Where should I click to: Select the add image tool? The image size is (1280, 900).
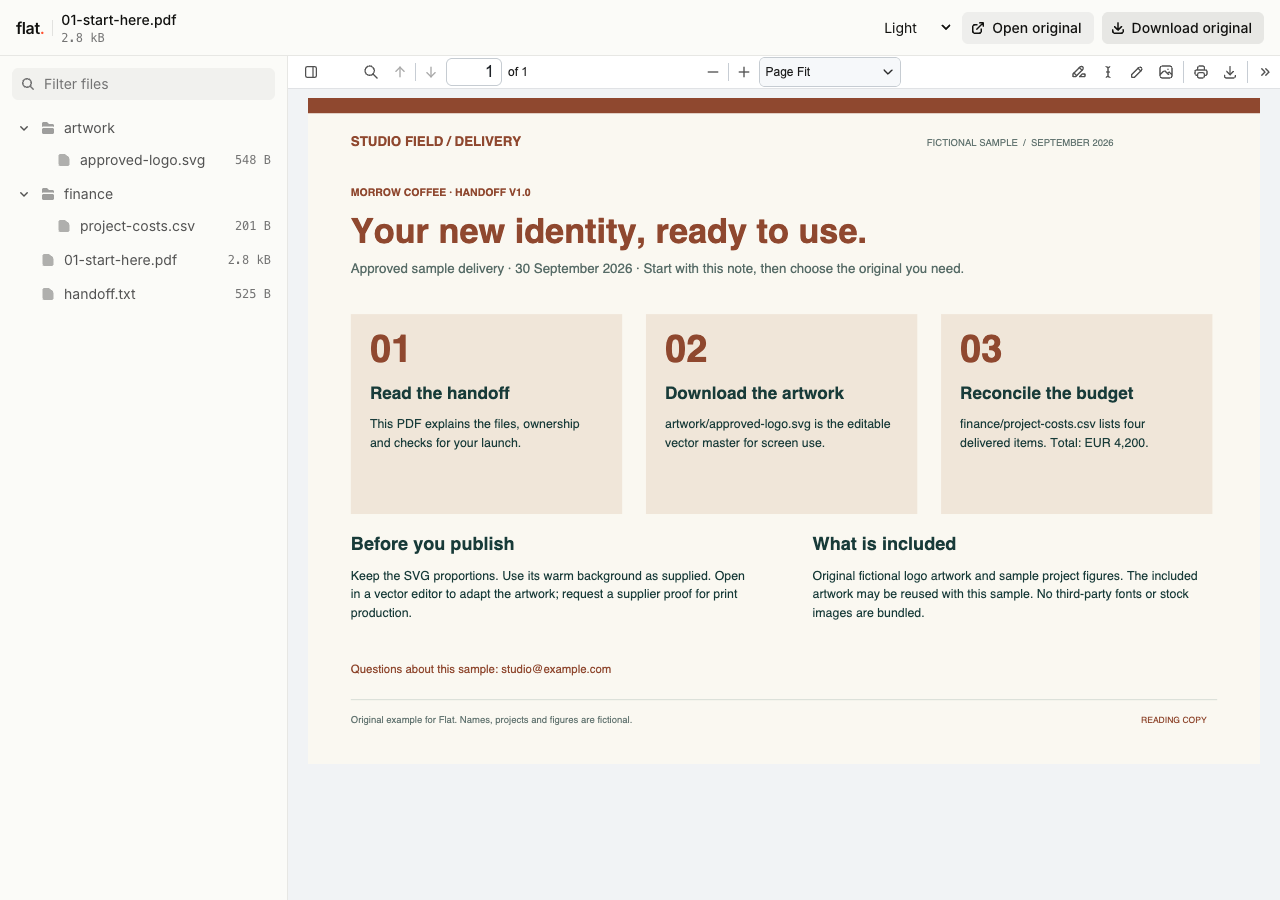(x=1166, y=72)
